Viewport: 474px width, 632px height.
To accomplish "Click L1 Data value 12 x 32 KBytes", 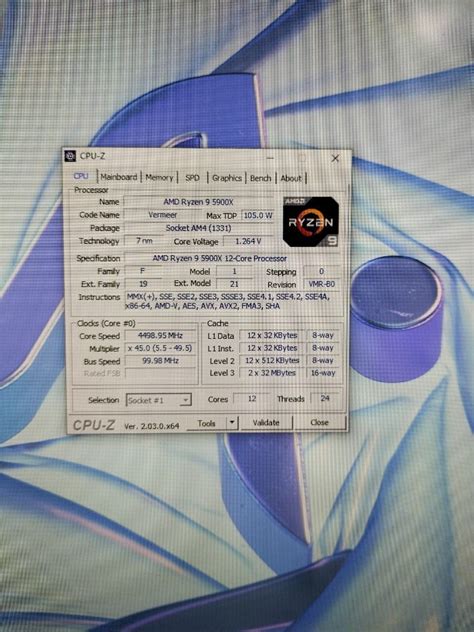I will [272, 335].
